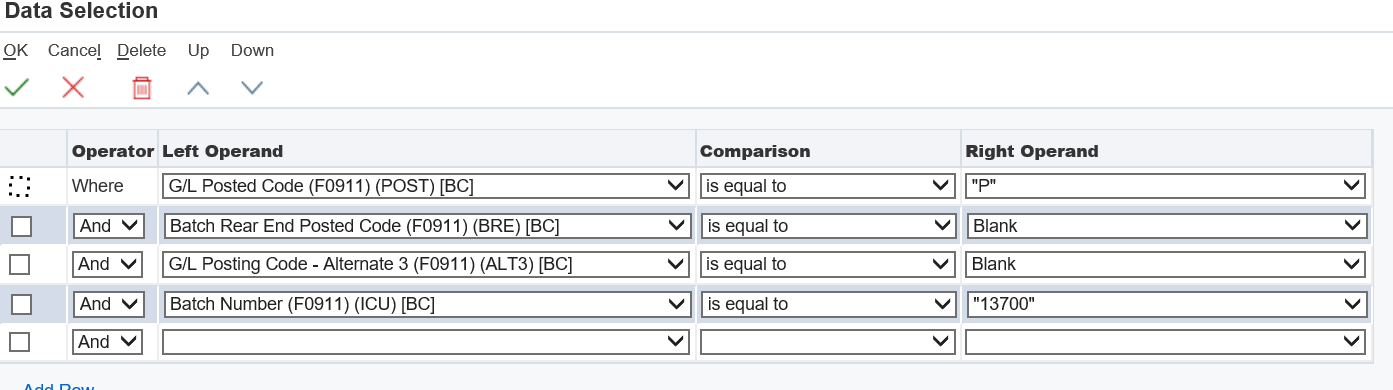Open the right operand dropdown showing "P"

coord(1165,186)
